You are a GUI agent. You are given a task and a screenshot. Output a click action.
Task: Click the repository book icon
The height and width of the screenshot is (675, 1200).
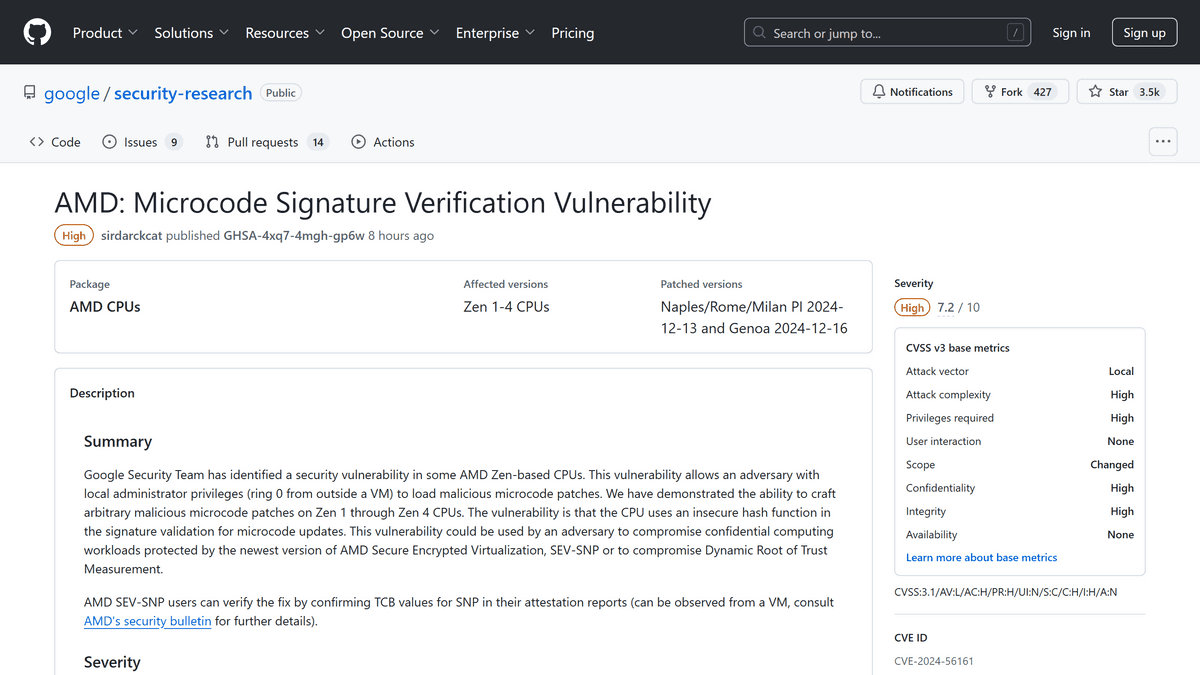click(30, 93)
